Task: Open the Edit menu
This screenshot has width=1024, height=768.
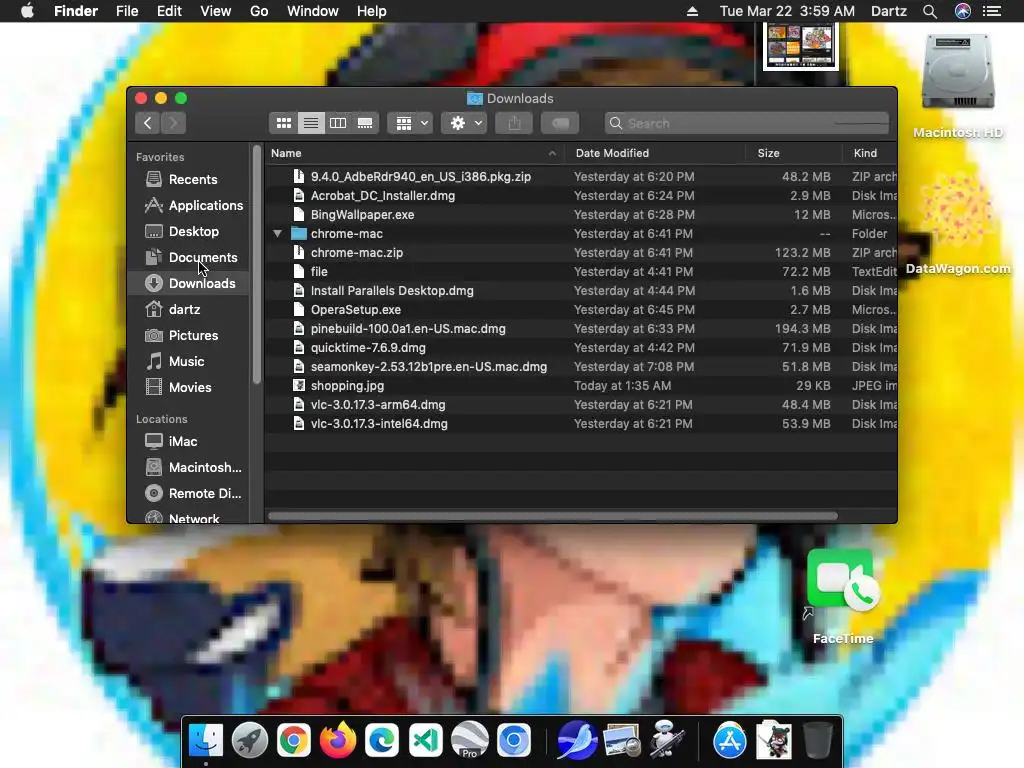Action: [169, 11]
